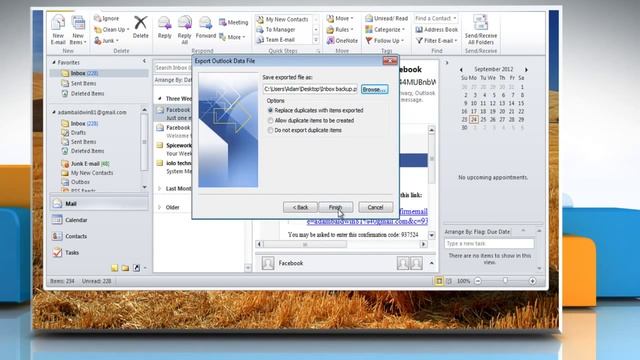Image resolution: width=640 pixels, height=360 pixels.
Task: Toggle Unread/Read status
Action: coord(387,18)
